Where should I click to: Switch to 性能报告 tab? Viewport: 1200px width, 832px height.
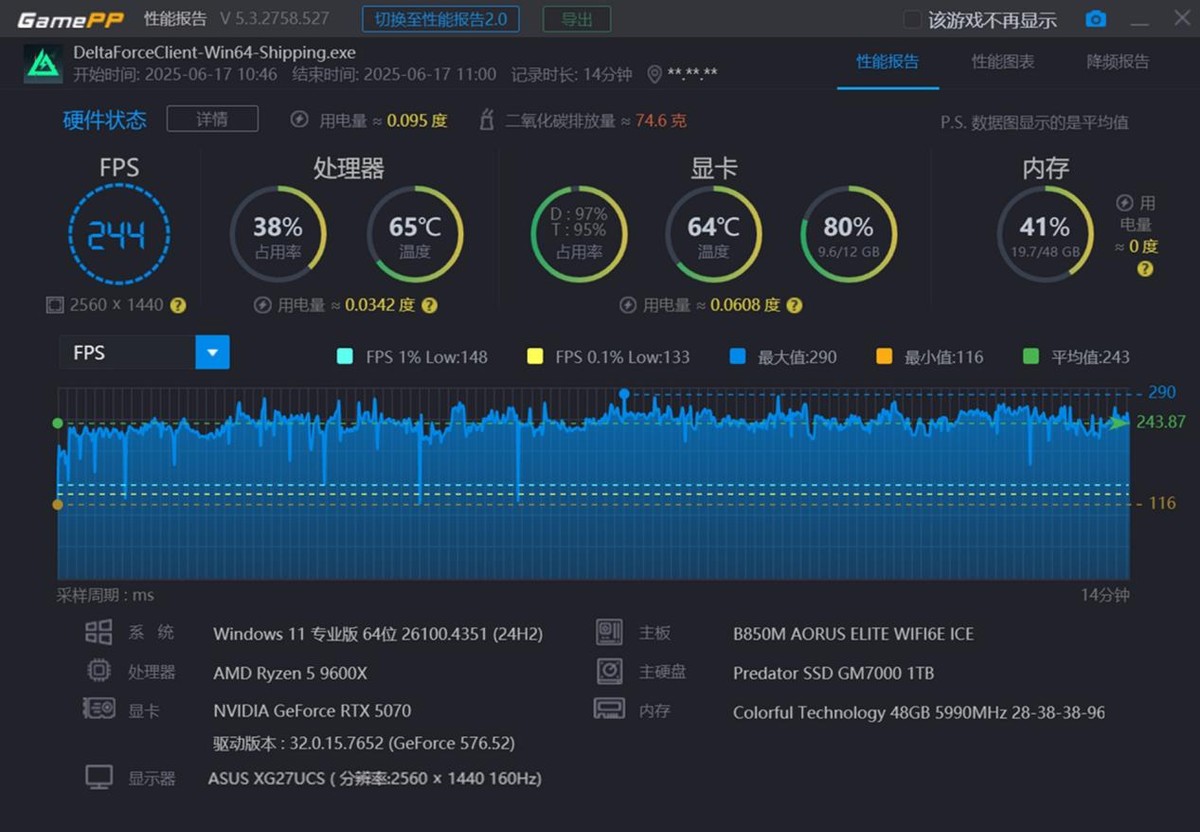[887, 62]
